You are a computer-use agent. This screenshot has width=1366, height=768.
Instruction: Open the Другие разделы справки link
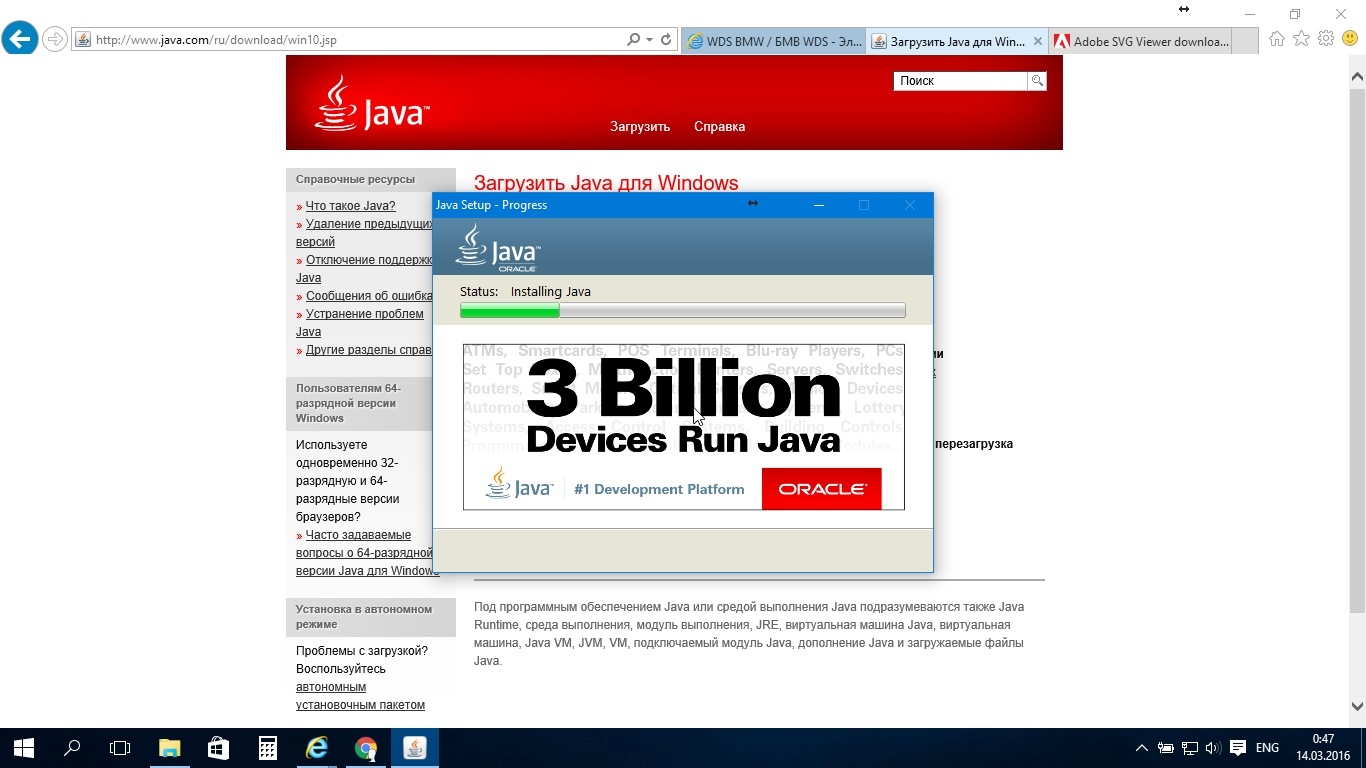369,350
